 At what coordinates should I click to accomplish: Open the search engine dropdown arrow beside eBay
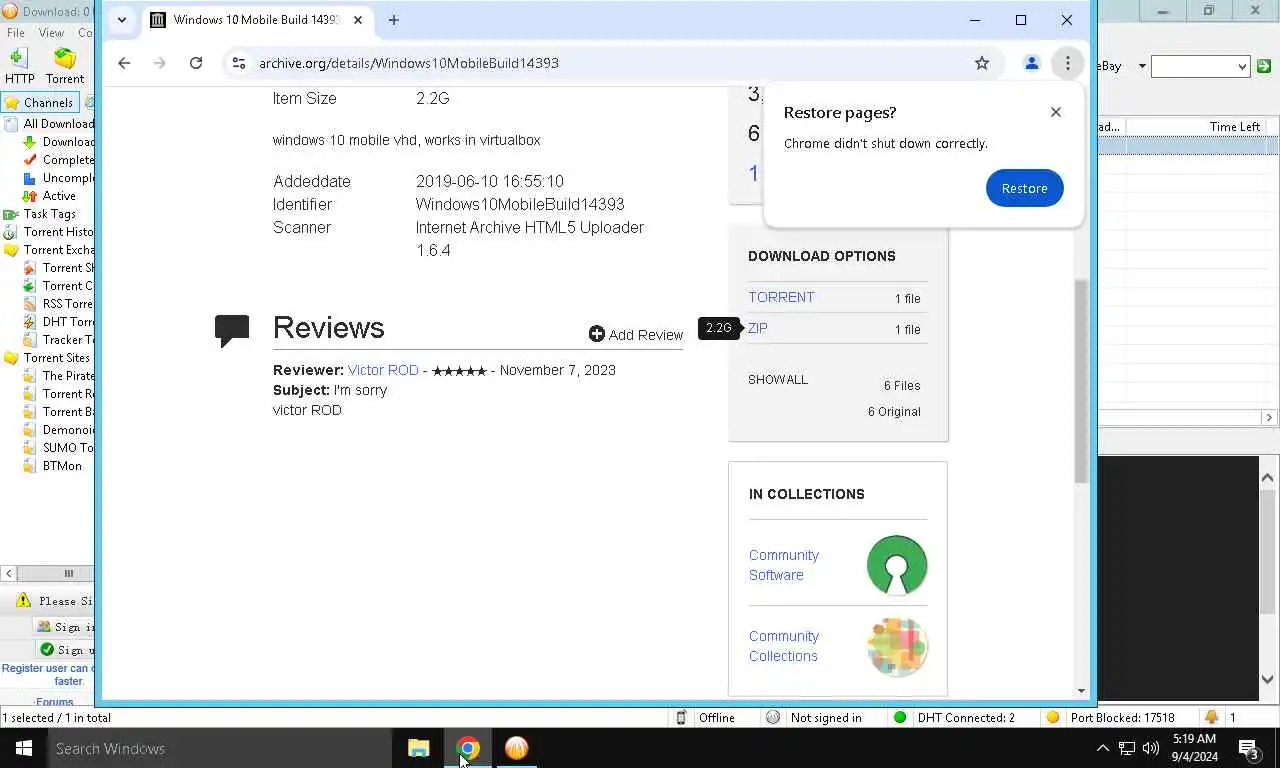[x=1141, y=66]
